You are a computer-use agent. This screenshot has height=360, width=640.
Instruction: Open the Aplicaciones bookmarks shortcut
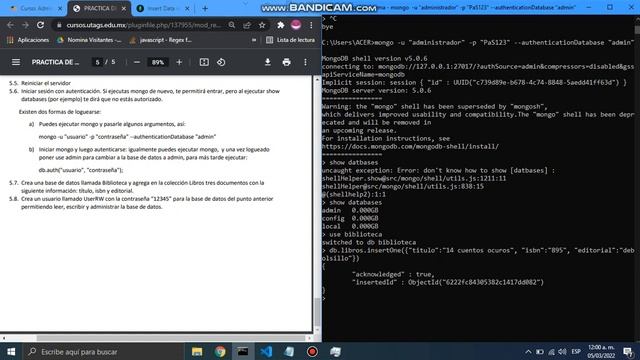28,40
